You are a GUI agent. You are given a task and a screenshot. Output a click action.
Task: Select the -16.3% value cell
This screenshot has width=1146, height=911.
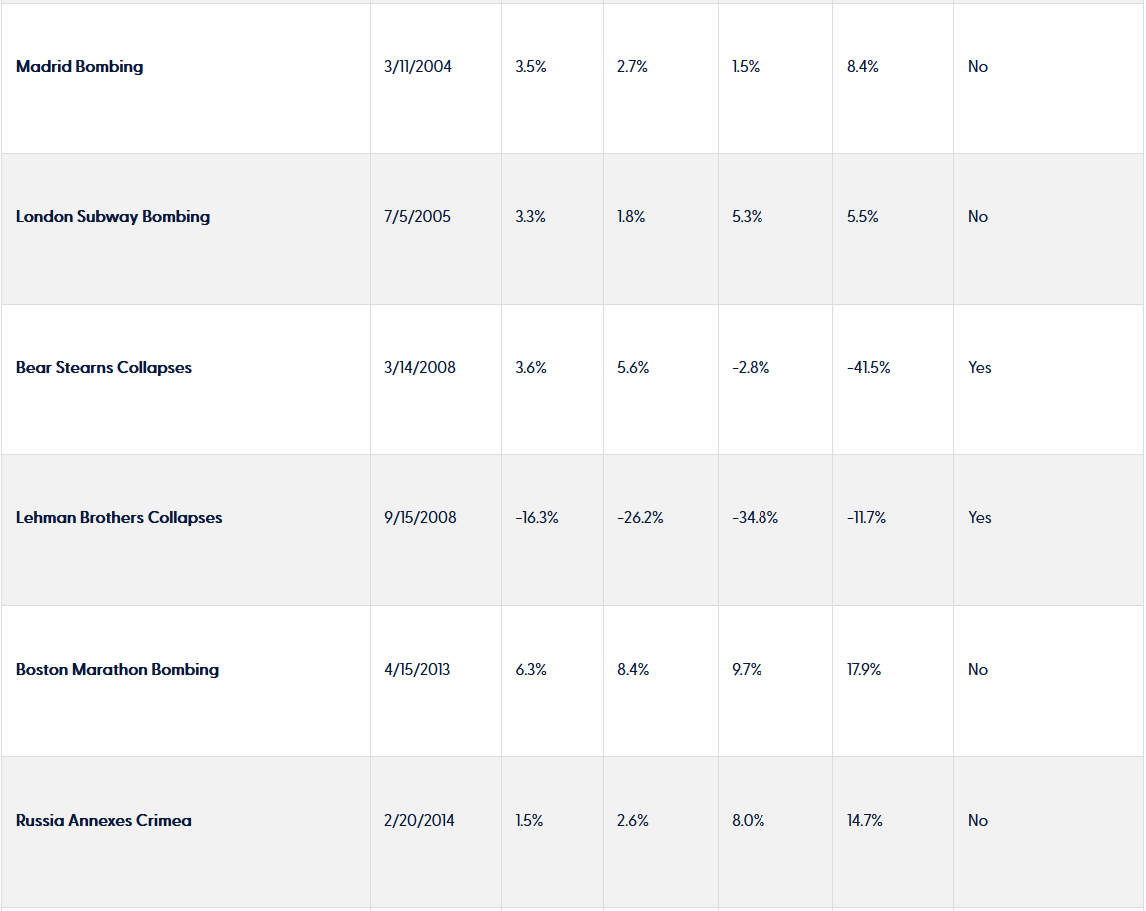click(x=537, y=518)
